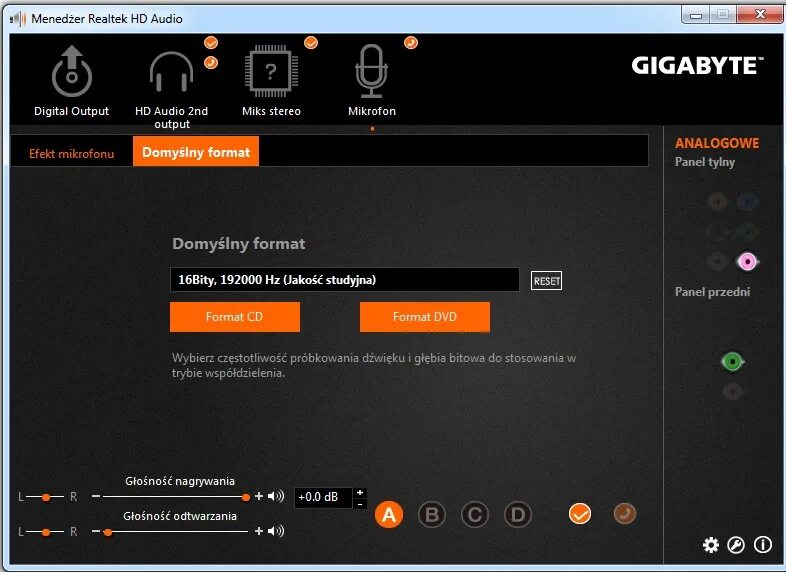786x574 pixels.
Task: Select preset A
Action: click(388, 515)
